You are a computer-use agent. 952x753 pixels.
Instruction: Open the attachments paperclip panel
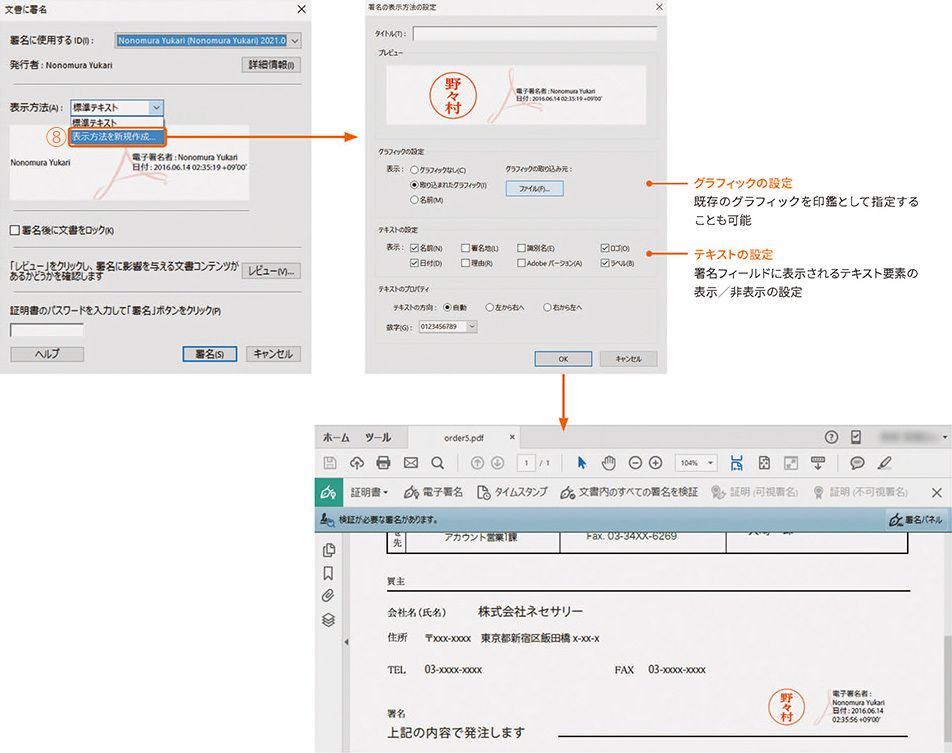[x=328, y=596]
